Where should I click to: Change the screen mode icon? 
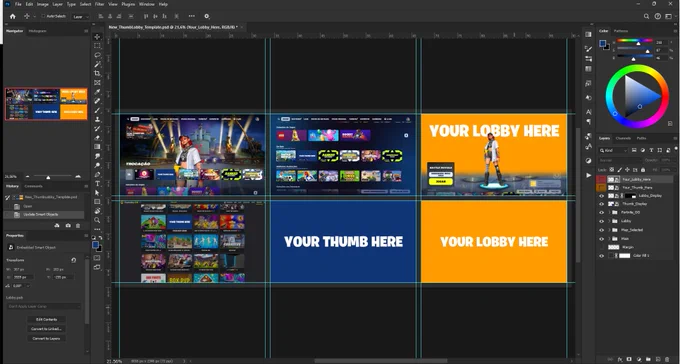click(x=97, y=267)
